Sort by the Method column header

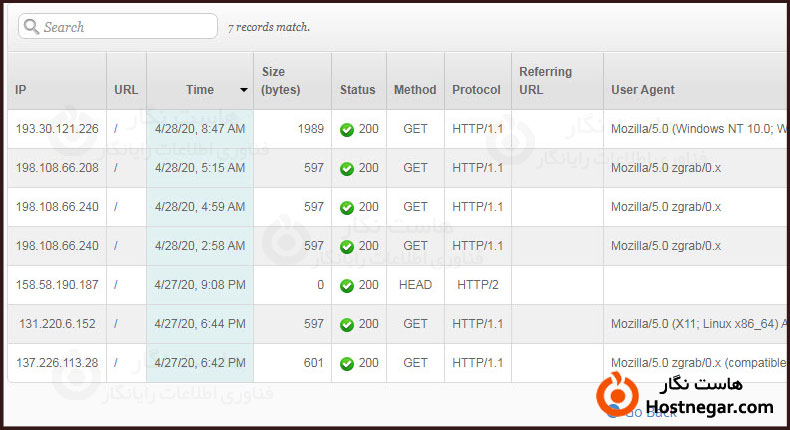click(x=415, y=90)
